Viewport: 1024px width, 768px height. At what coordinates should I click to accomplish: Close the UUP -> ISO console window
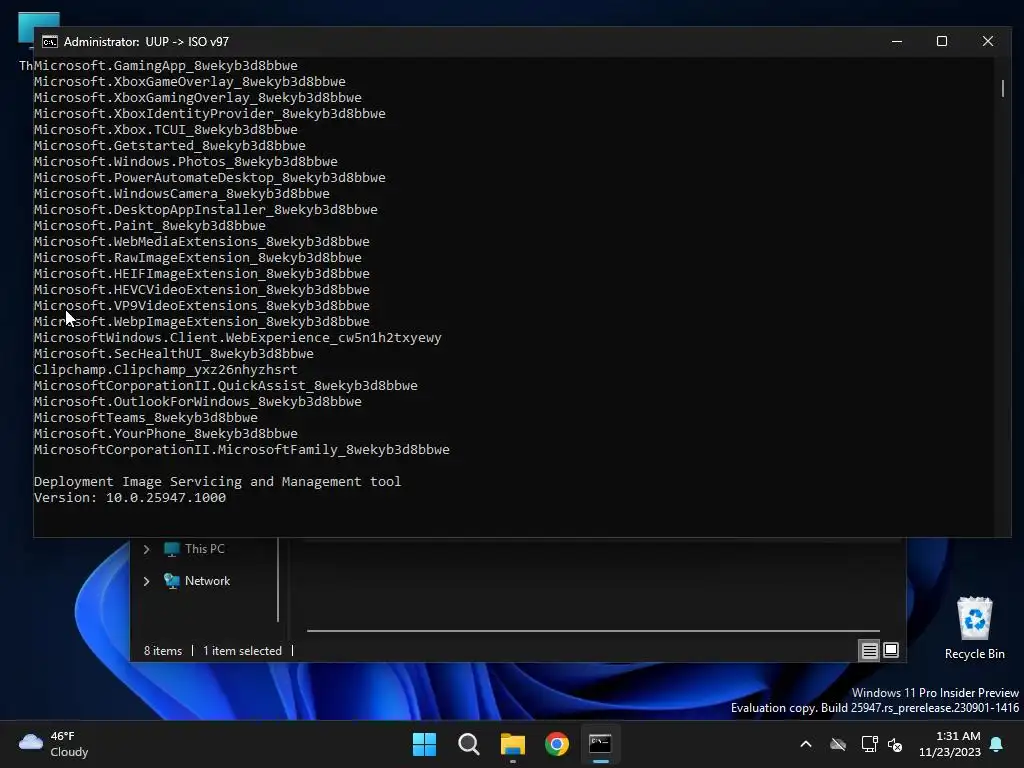987,41
